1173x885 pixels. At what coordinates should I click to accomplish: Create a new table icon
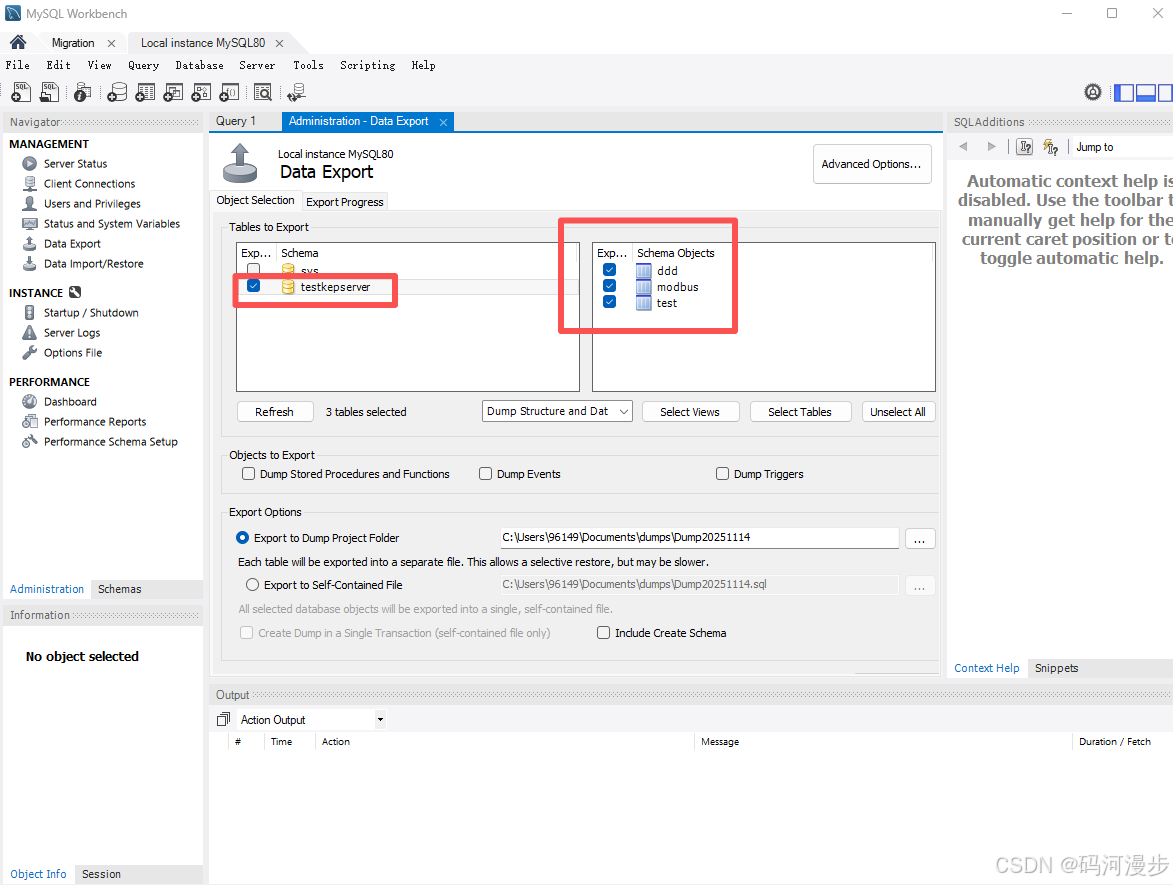pos(145,92)
